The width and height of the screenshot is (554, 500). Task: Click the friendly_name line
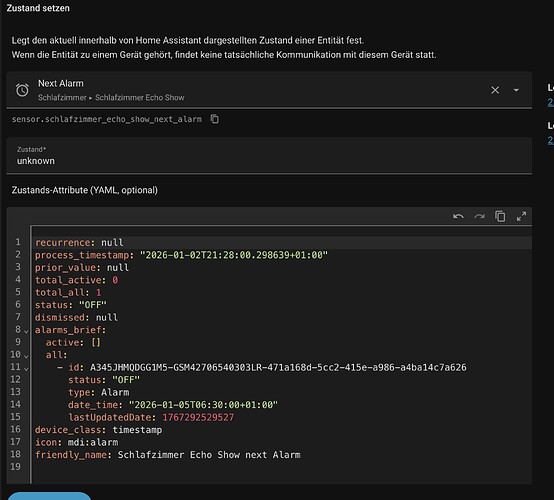(167, 455)
